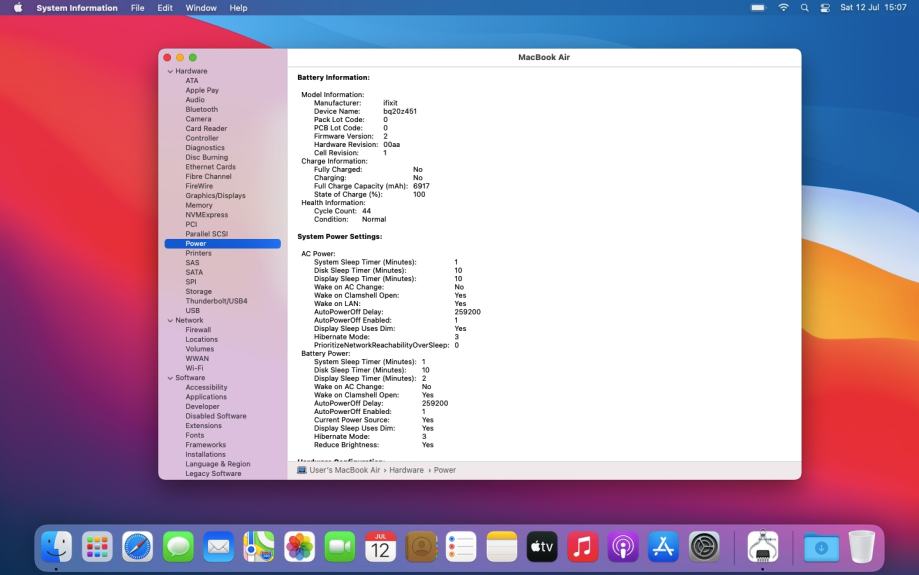Viewport: 919px width, 575px height.
Task: Open the Window menu
Action: pos(201,8)
